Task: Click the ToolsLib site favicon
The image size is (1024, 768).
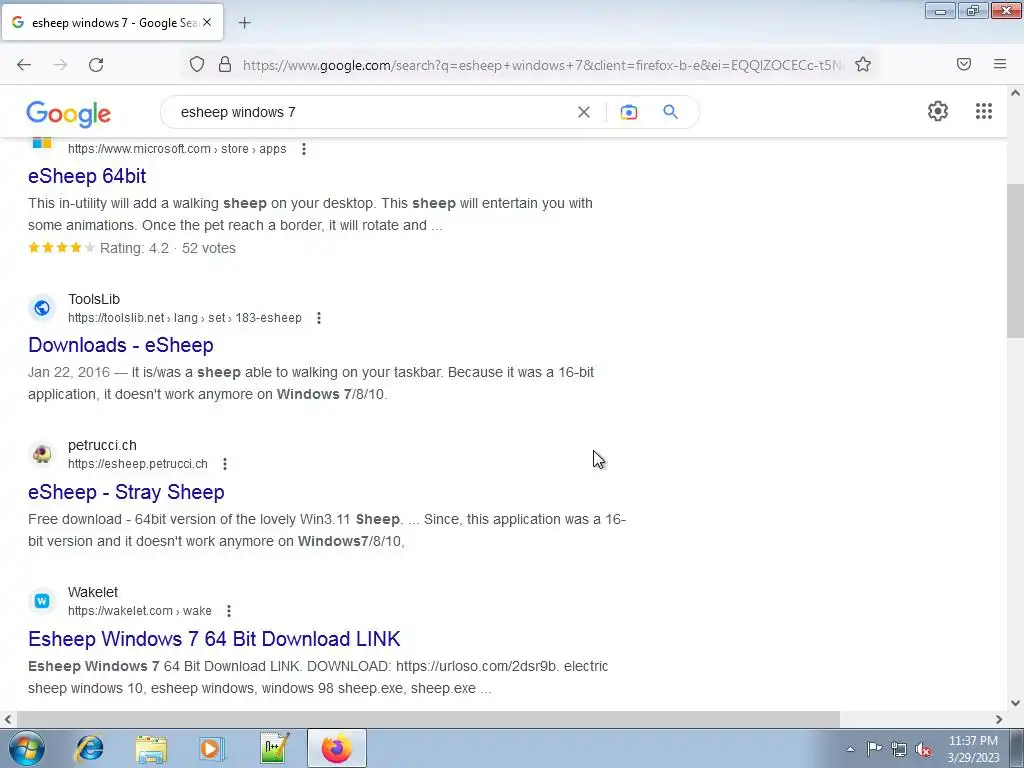Action: [42, 308]
